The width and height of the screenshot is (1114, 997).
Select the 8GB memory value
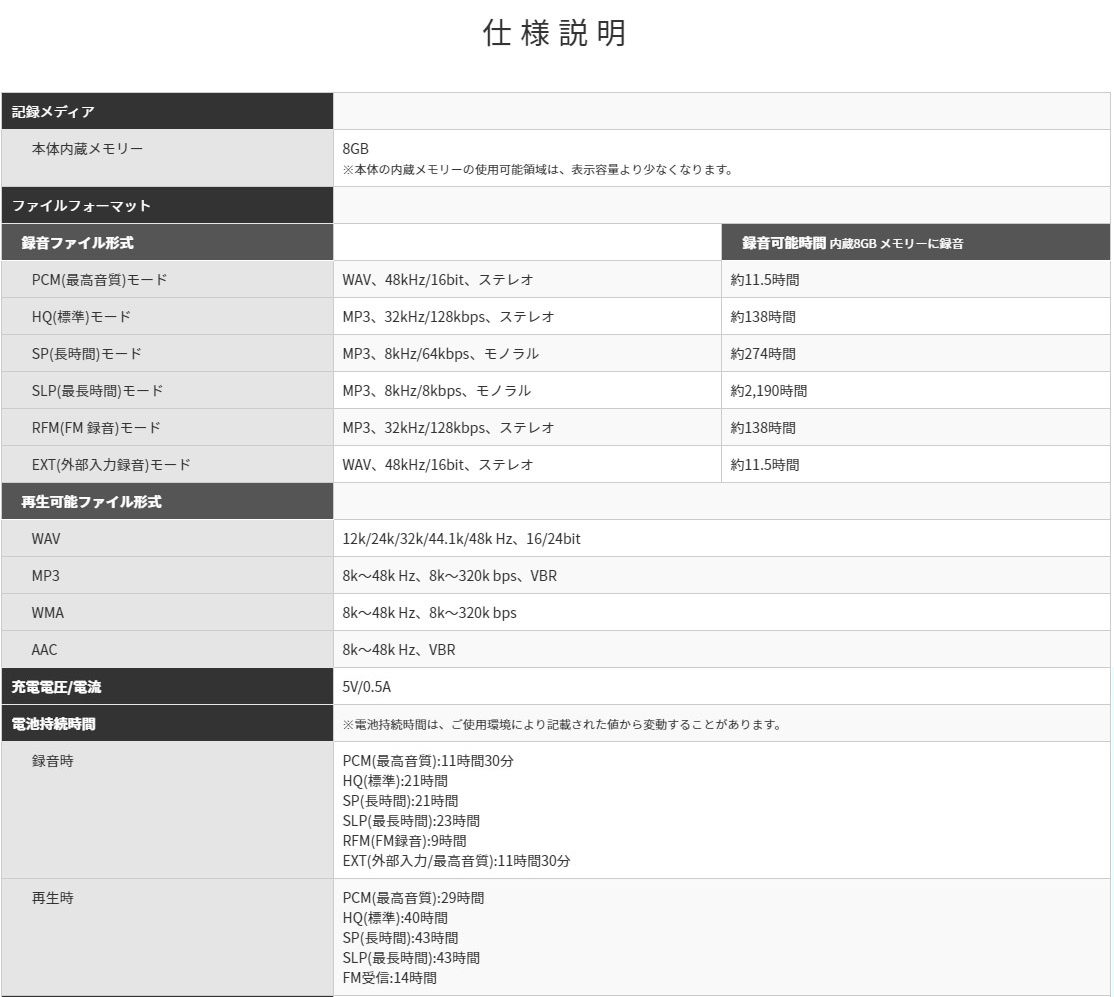tap(355, 149)
